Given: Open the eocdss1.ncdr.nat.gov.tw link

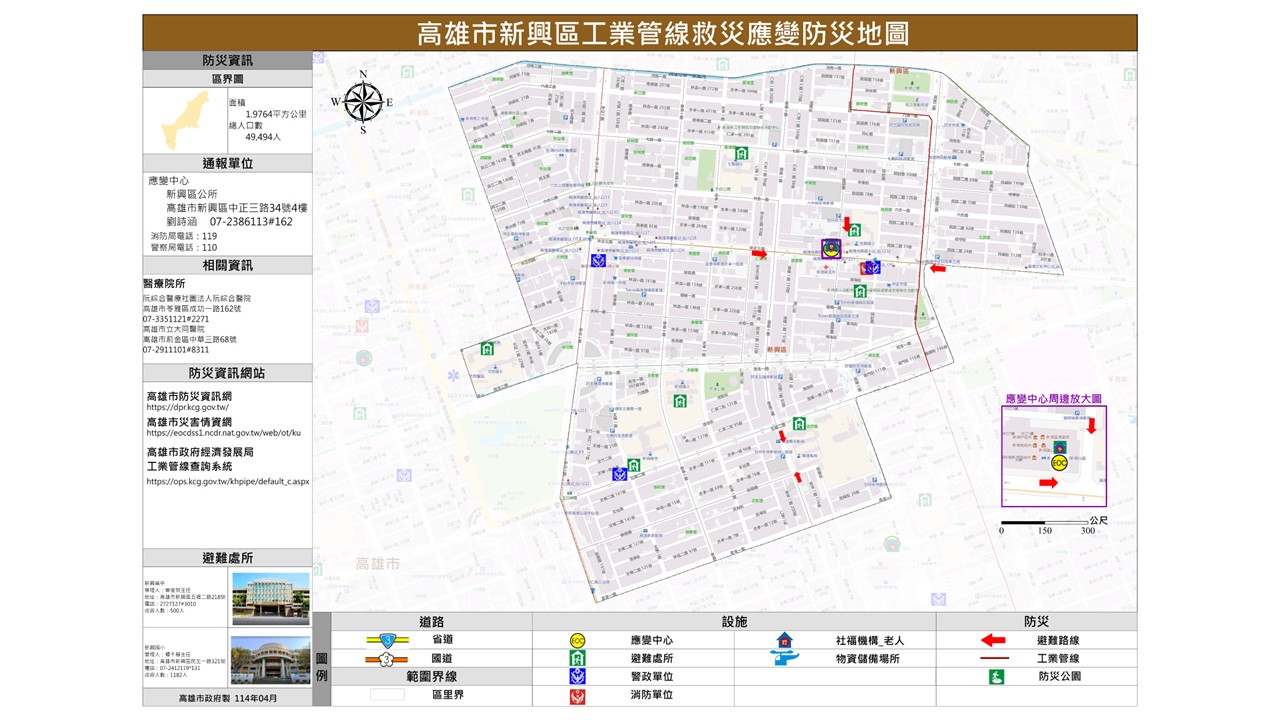Looking at the screenshot, I should tap(223, 433).
